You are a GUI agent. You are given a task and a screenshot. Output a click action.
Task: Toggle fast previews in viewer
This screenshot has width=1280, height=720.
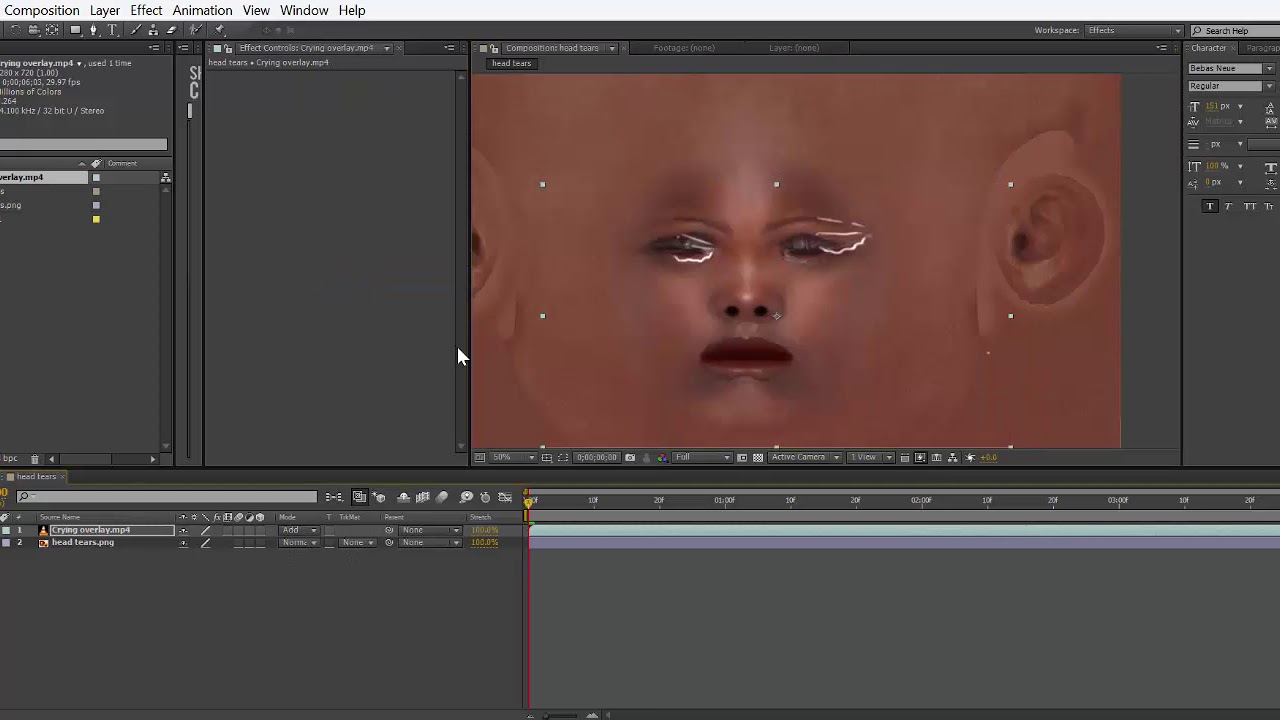tap(921, 457)
